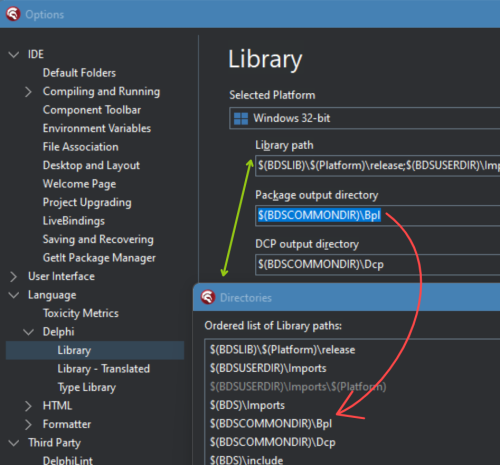Collapse the Delphi tree node
This screenshot has width=500, height=465.
[28, 332]
